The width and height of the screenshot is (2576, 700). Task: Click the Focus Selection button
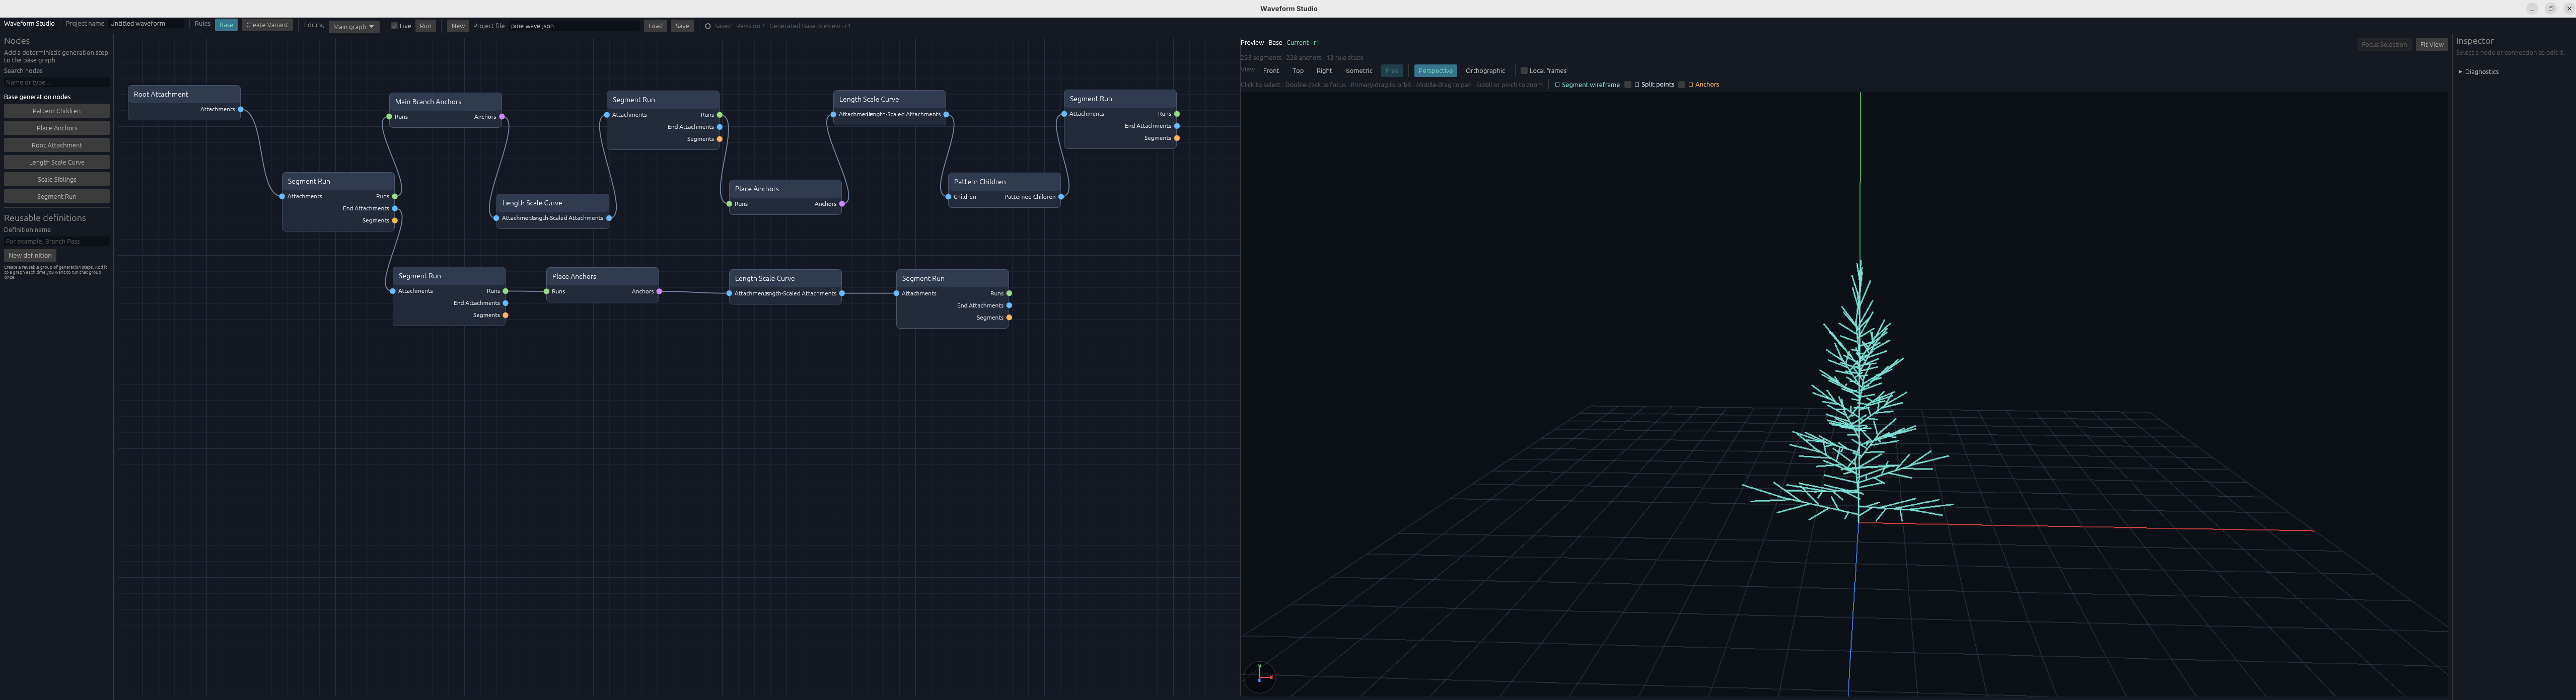coord(2384,45)
